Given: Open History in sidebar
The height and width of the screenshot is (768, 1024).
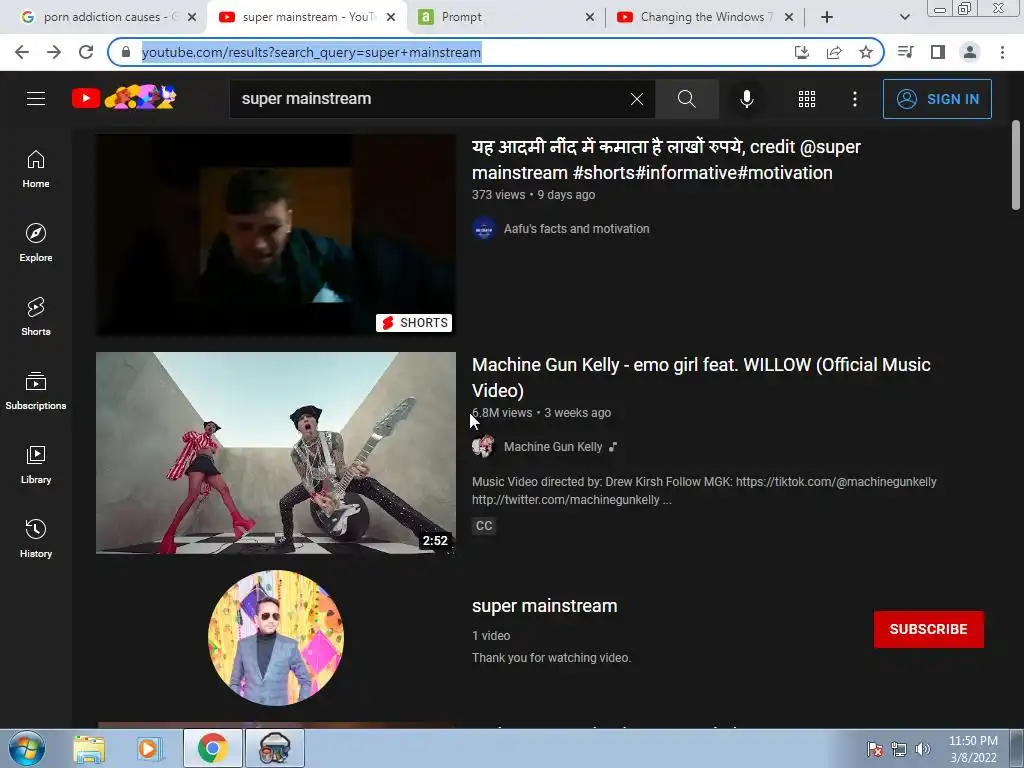Looking at the screenshot, I should (x=36, y=538).
